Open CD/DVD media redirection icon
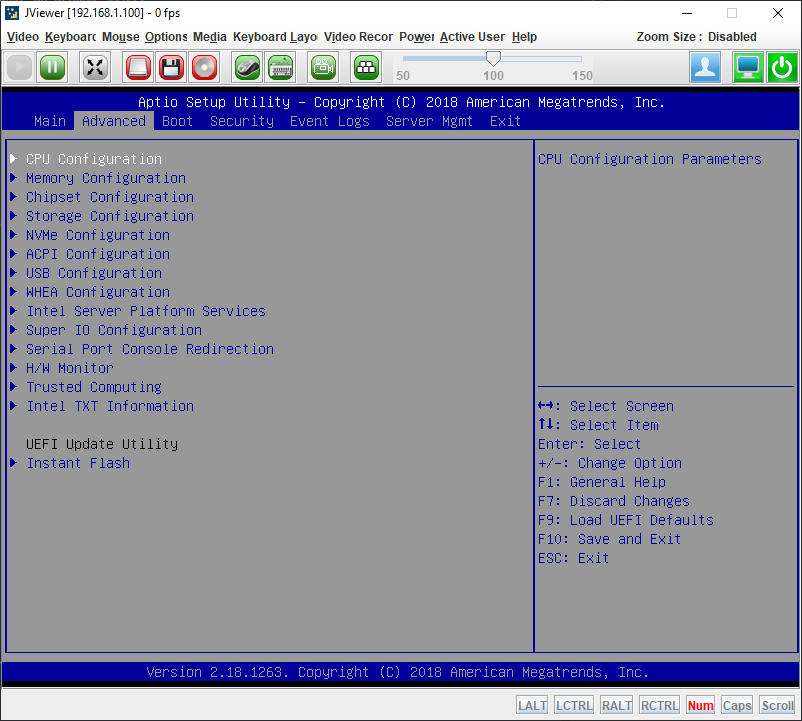 pos(205,67)
